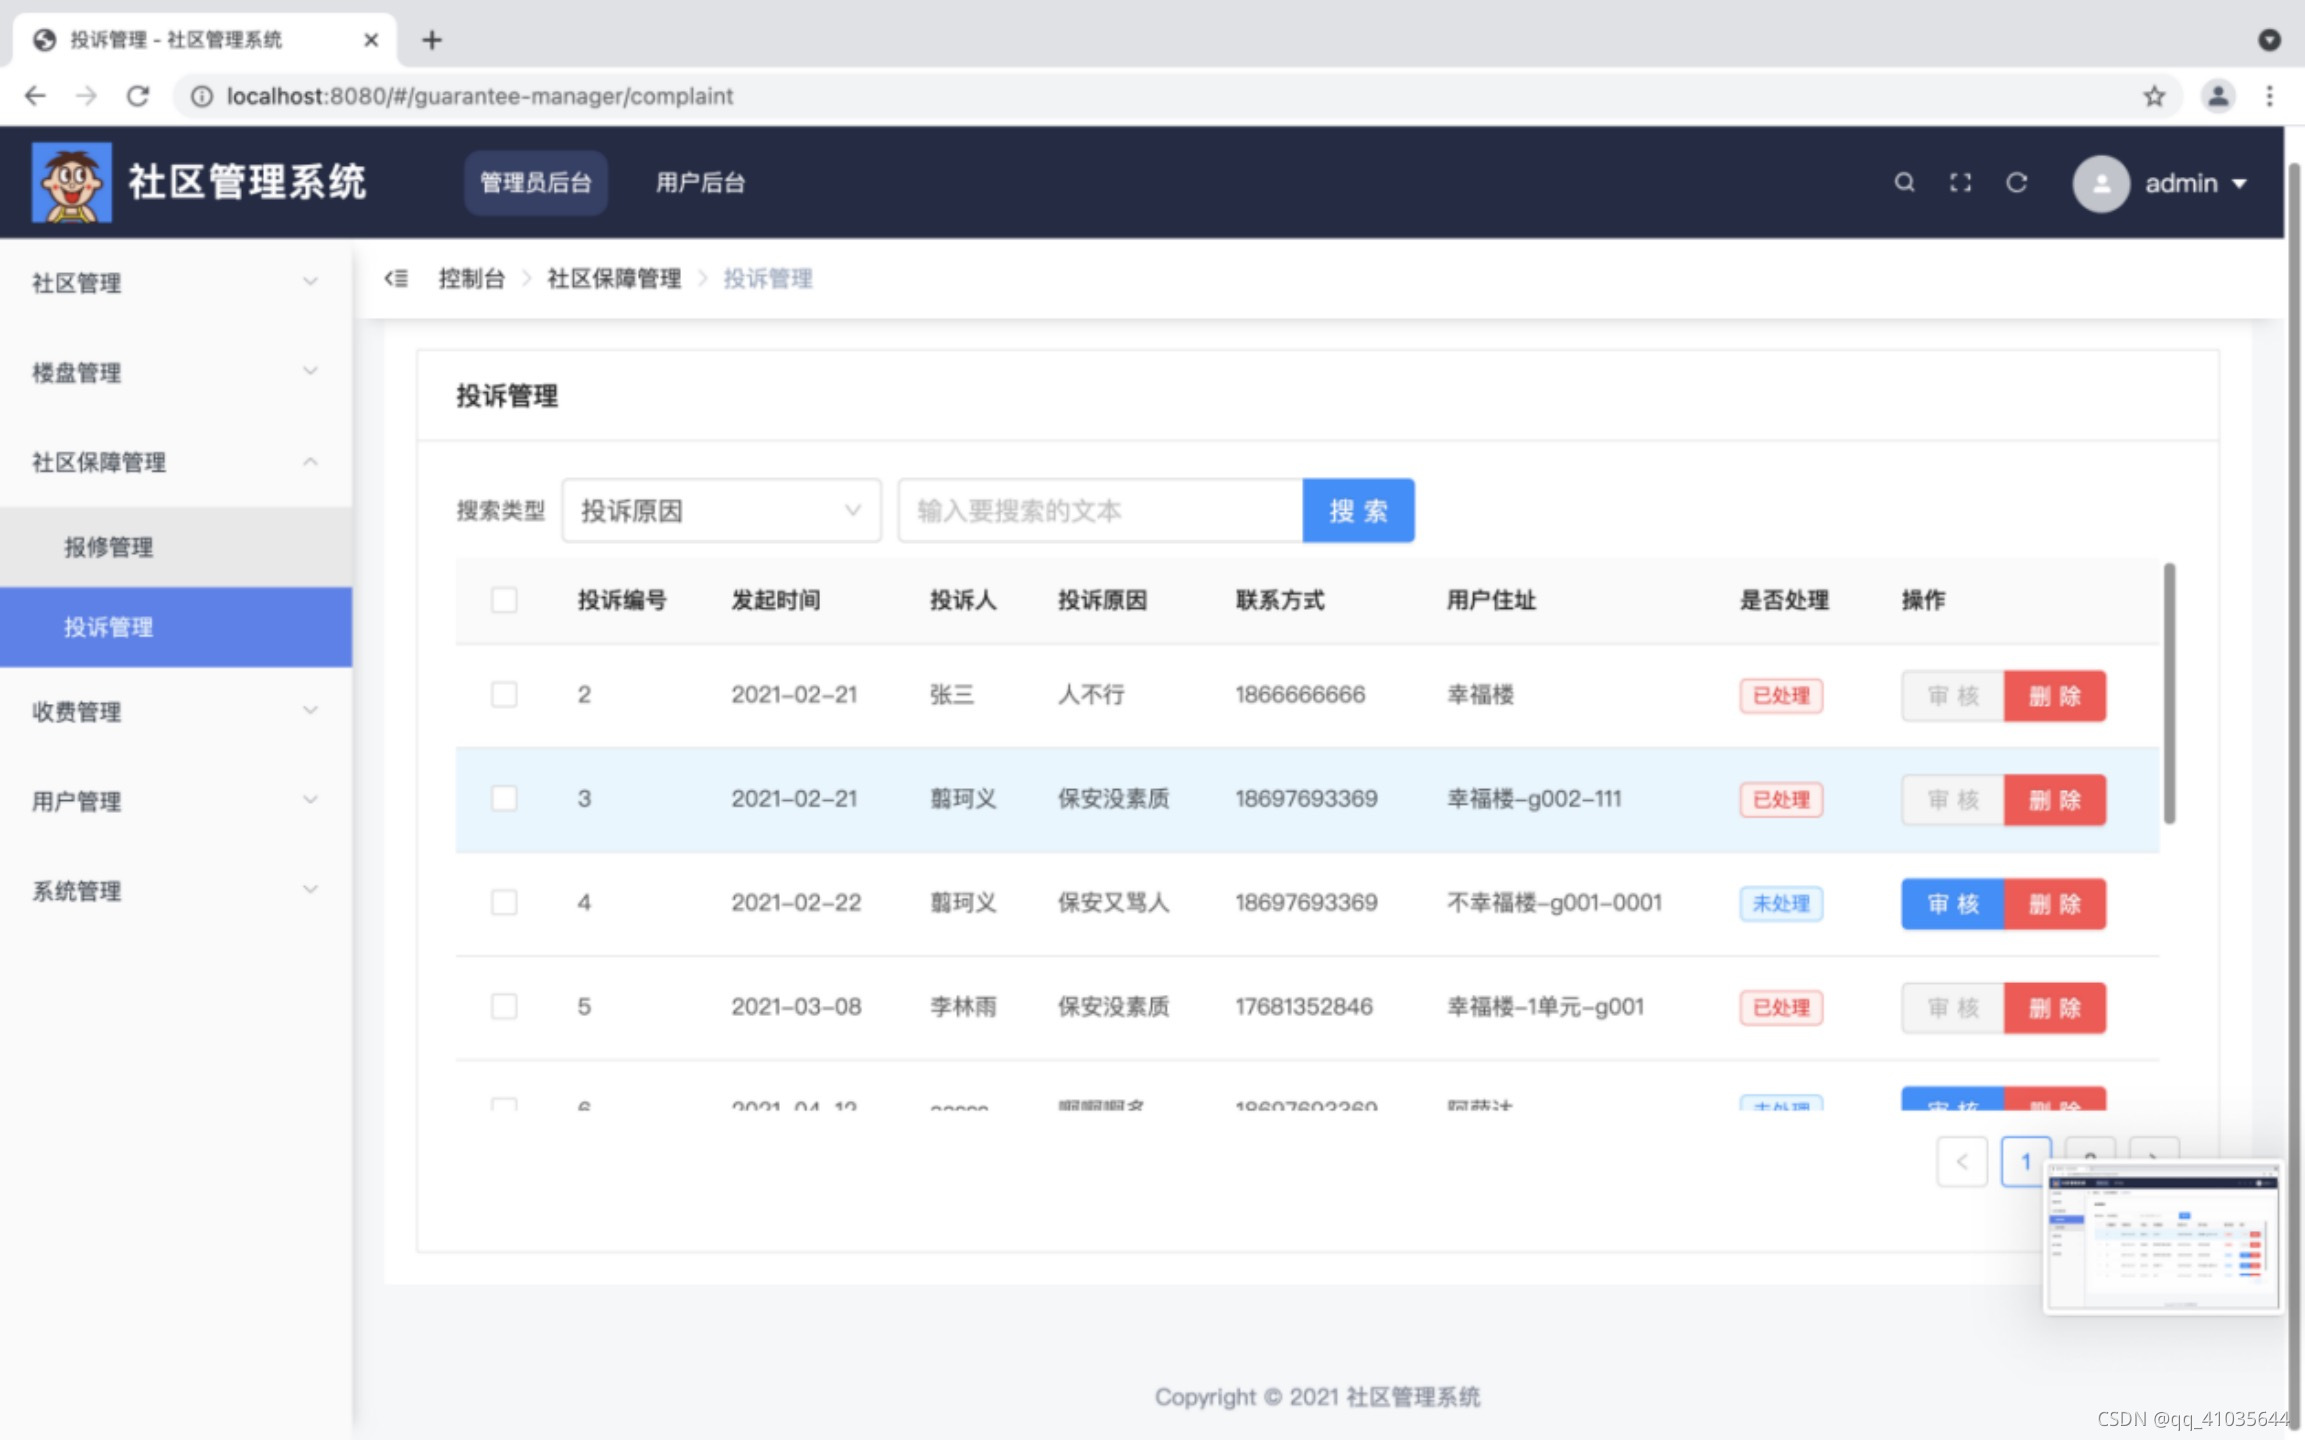Click the blue 搜索 button

1357,511
